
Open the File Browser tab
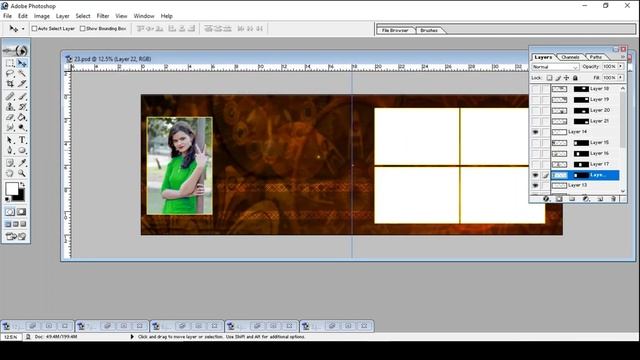(x=395, y=30)
